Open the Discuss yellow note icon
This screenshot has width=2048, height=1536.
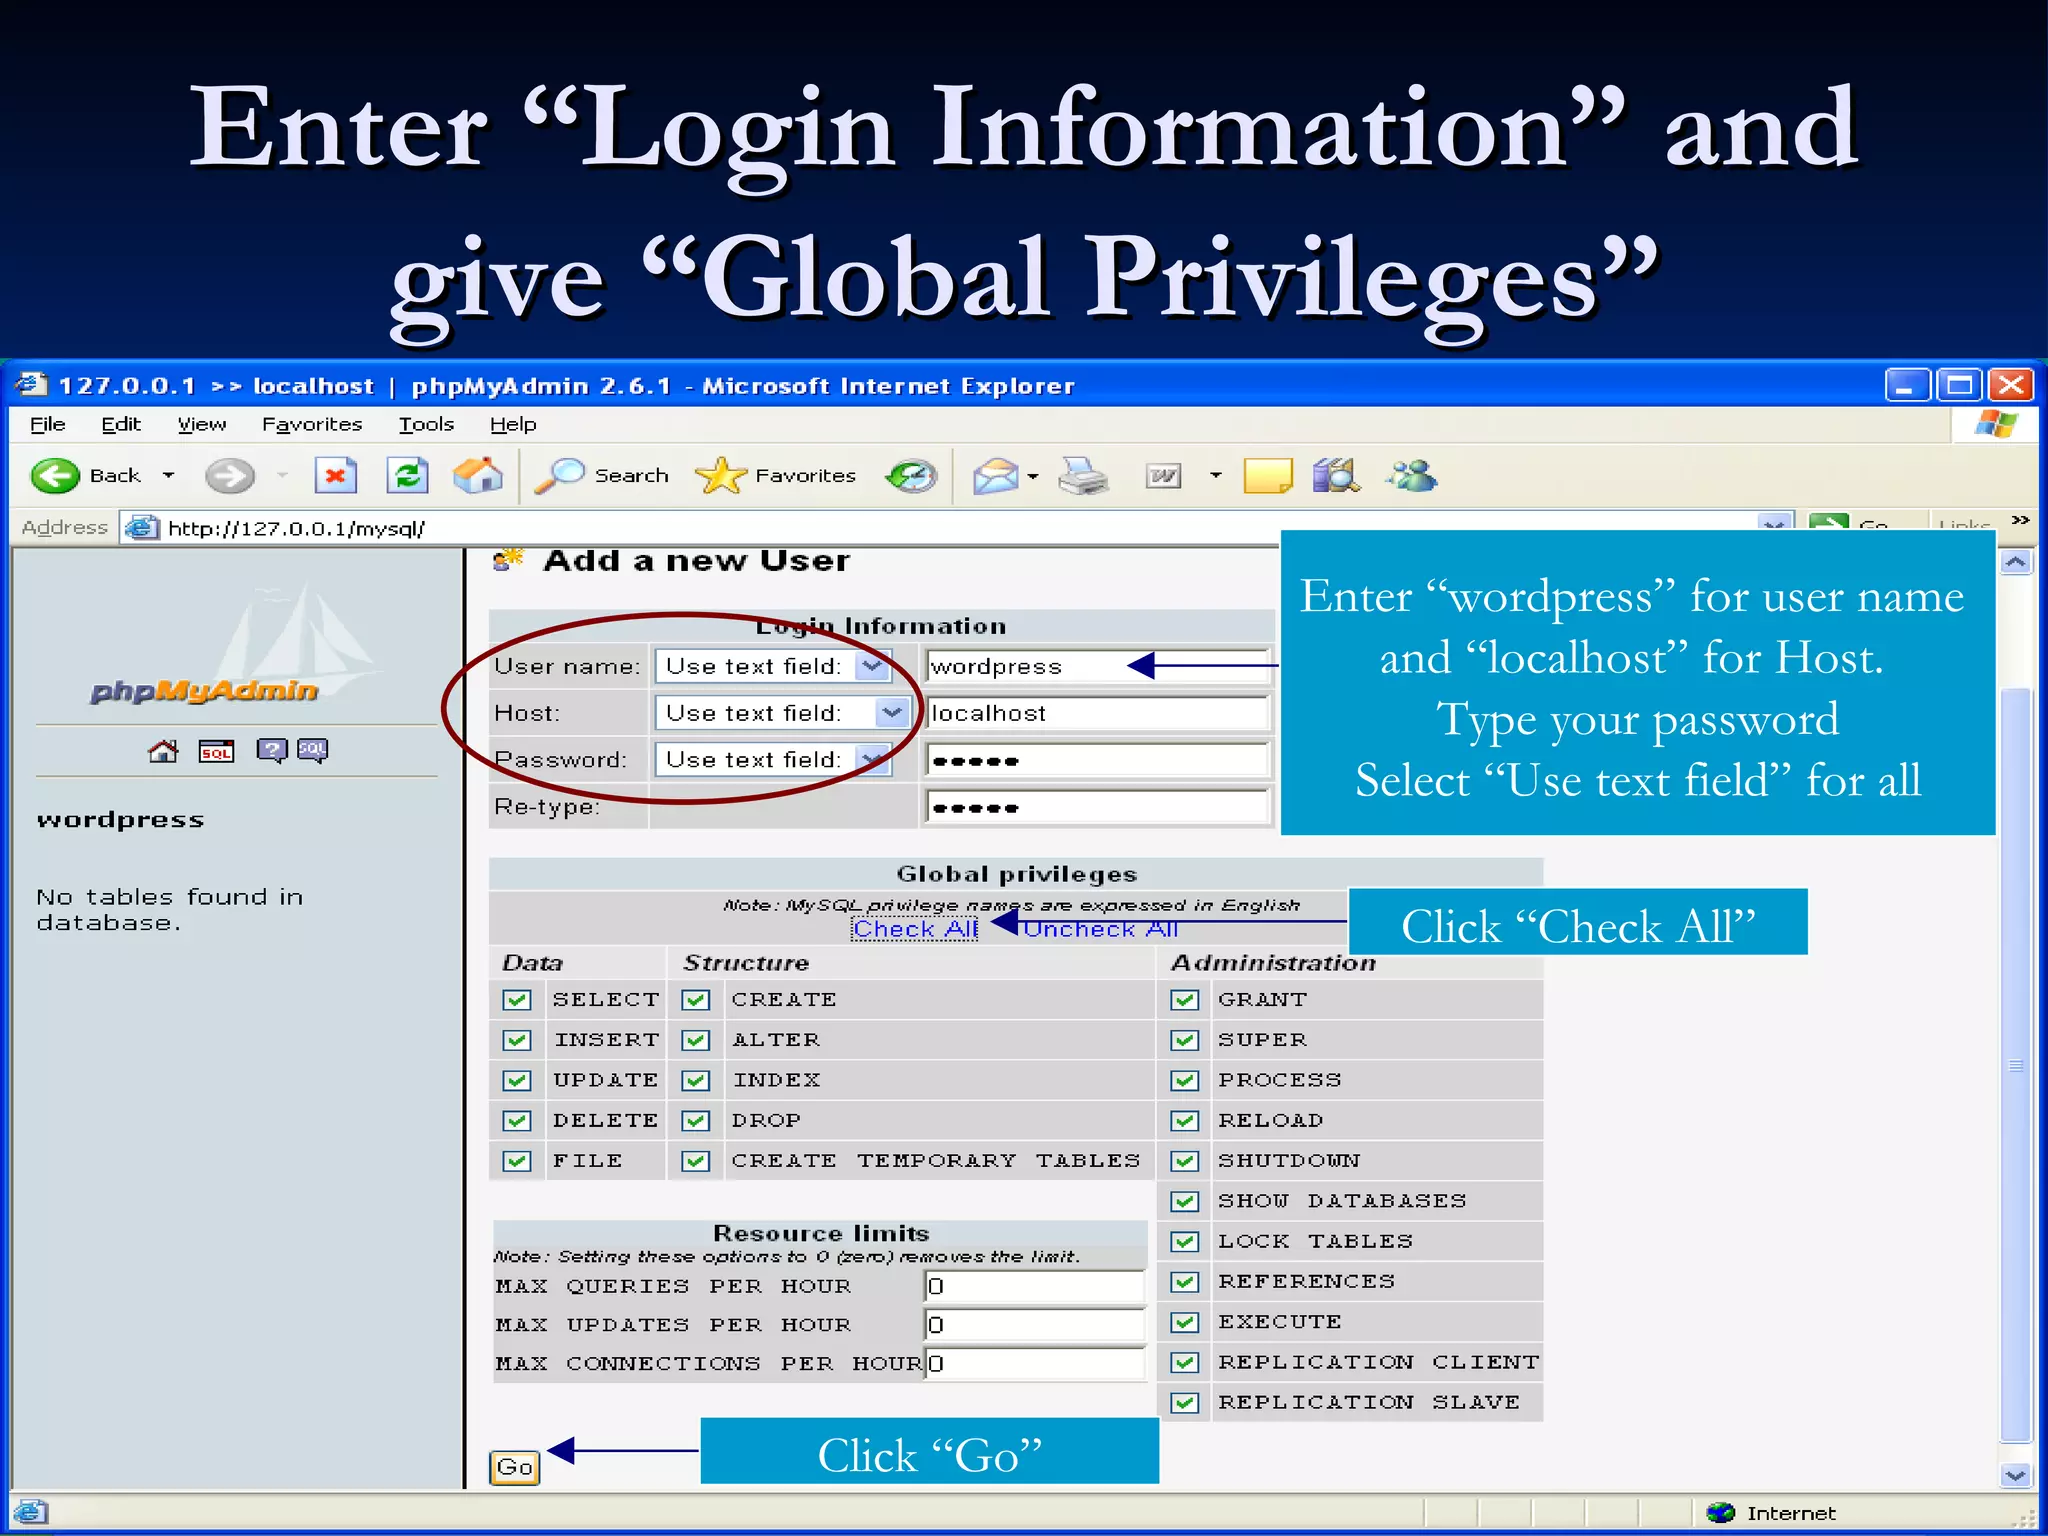(x=1268, y=476)
